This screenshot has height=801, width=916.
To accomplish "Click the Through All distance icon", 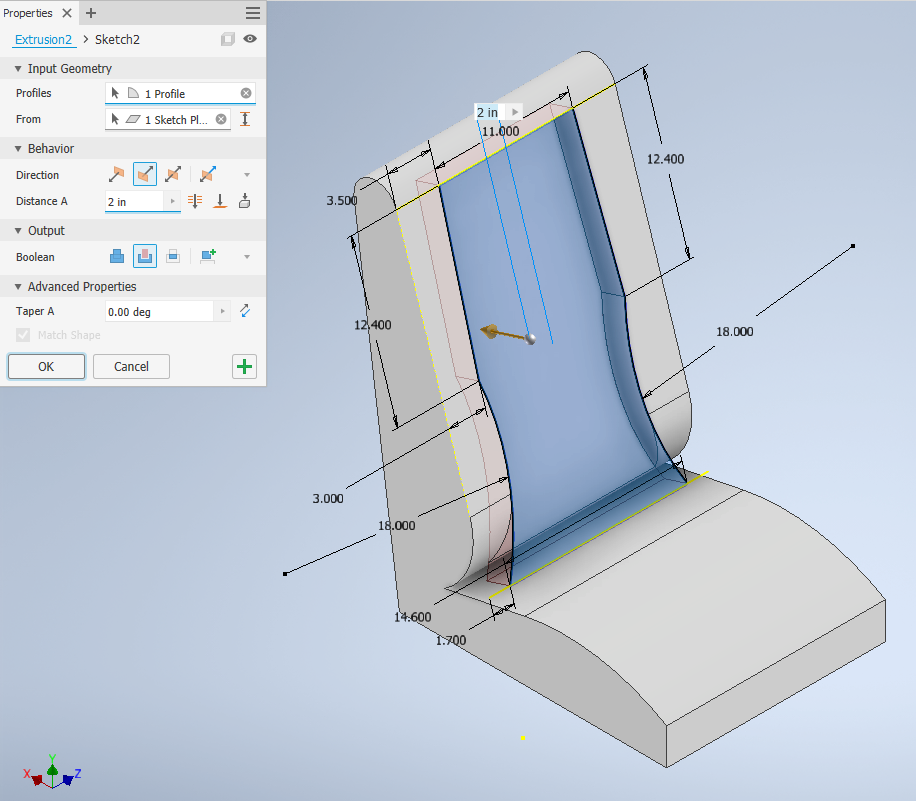I will (x=195, y=202).
